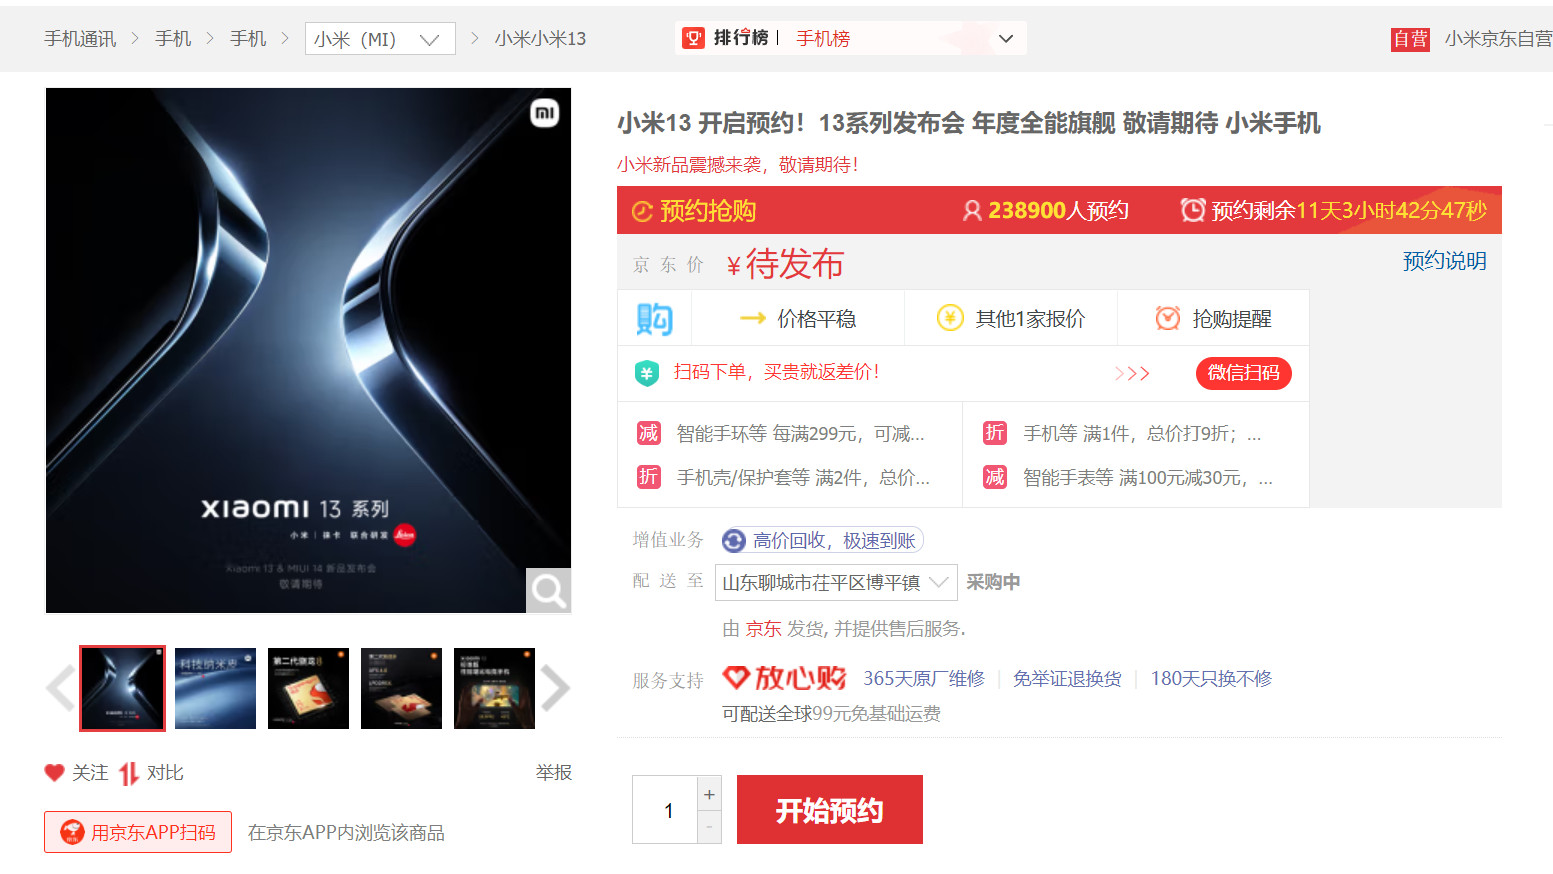Viewport: 1553px width, 874px height.
Task: Click the green ¥ icon next to 扫码下单
Action: (x=647, y=373)
